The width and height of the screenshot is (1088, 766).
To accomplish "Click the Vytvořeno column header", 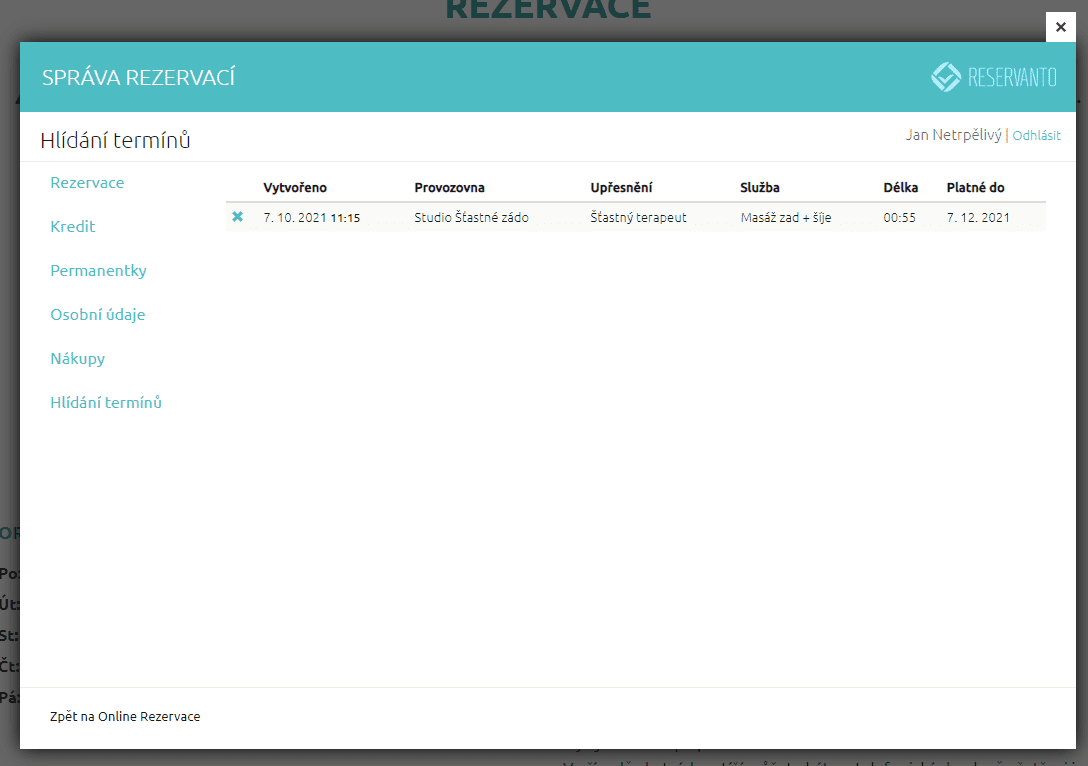I will click(x=295, y=188).
